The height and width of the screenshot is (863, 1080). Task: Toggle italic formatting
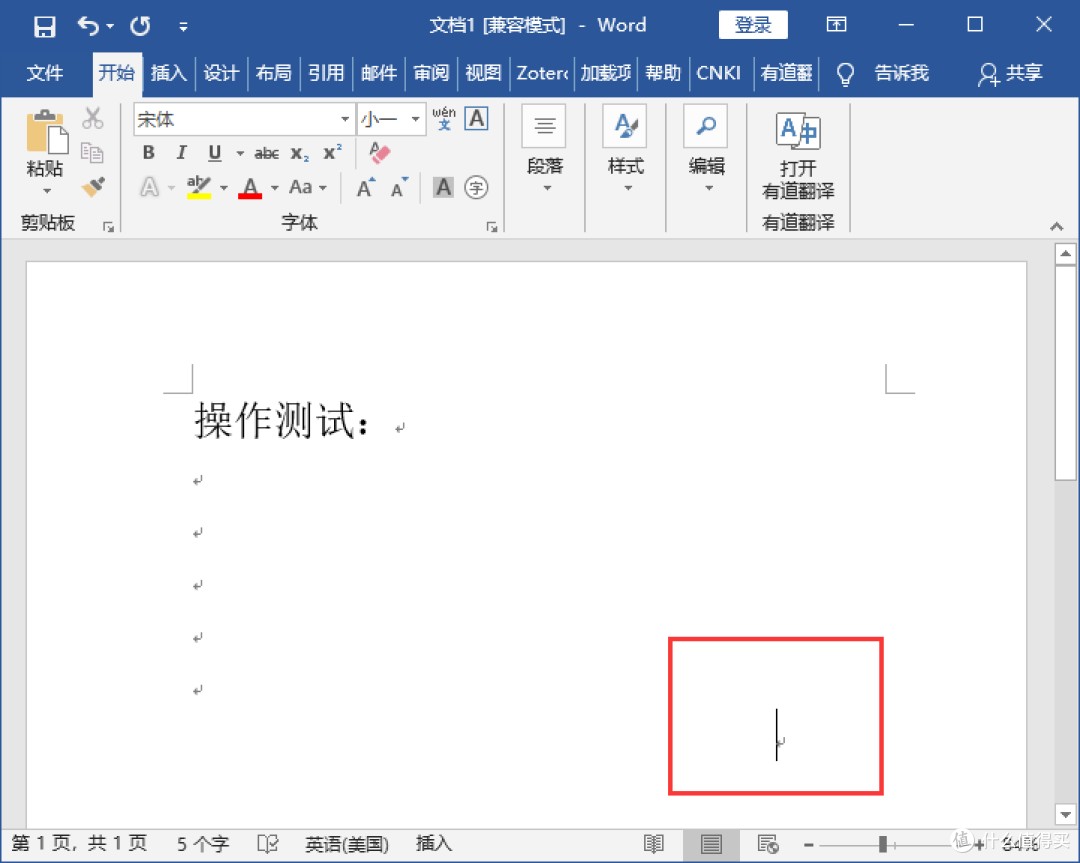181,153
